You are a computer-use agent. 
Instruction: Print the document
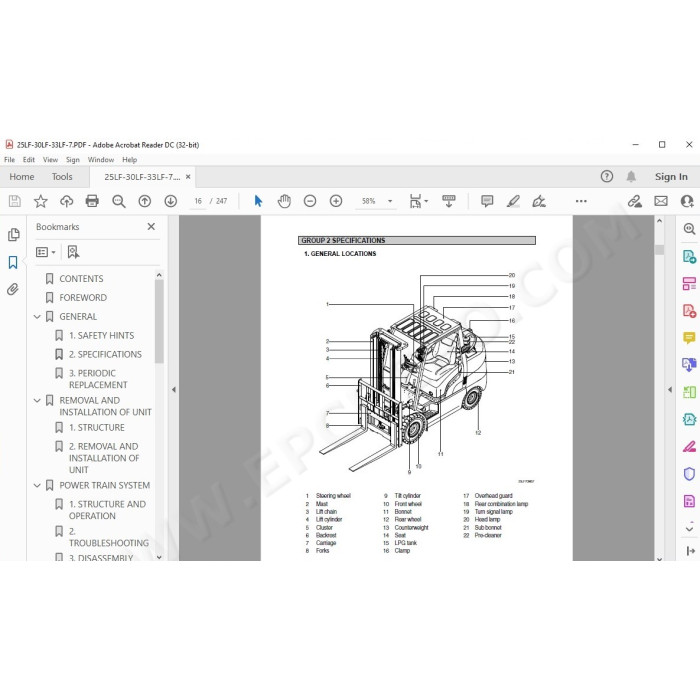(x=92, y=201)
